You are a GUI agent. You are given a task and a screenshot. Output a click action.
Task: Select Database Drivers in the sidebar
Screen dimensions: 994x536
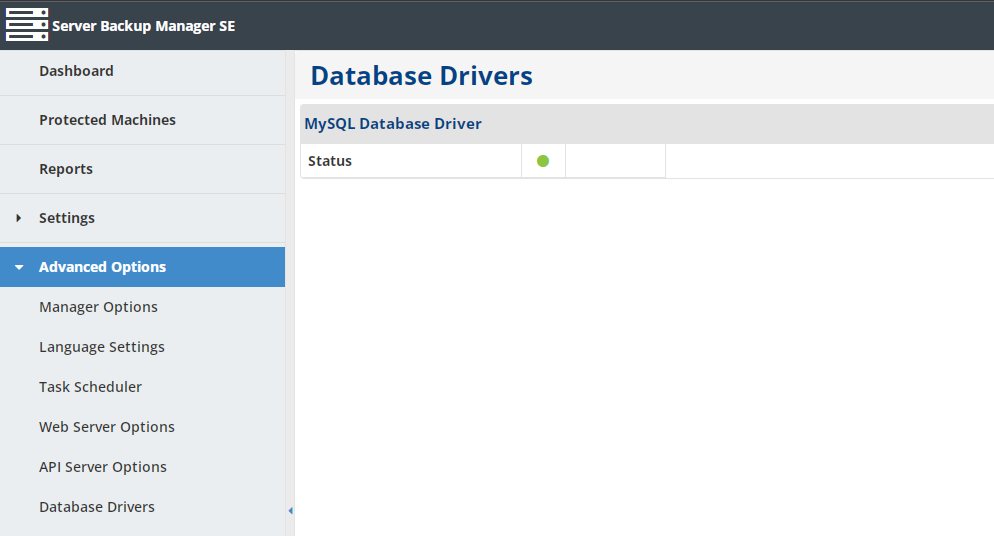[96, 507]
